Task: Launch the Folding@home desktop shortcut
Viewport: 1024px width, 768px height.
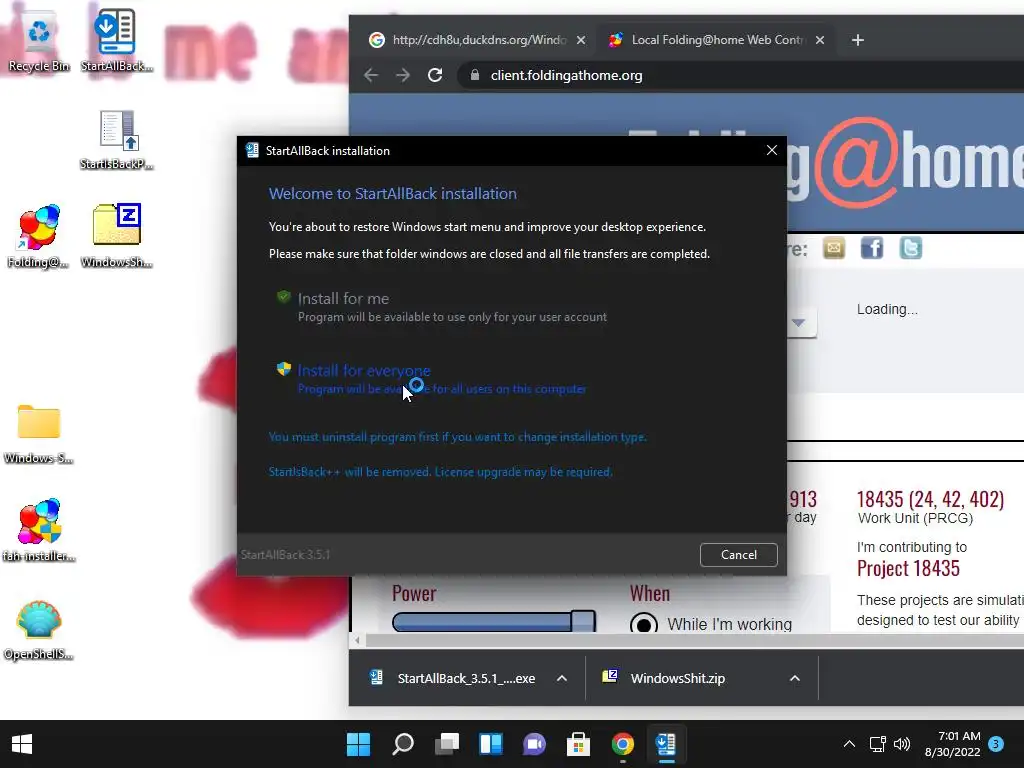Action: [x=39, y=236]
